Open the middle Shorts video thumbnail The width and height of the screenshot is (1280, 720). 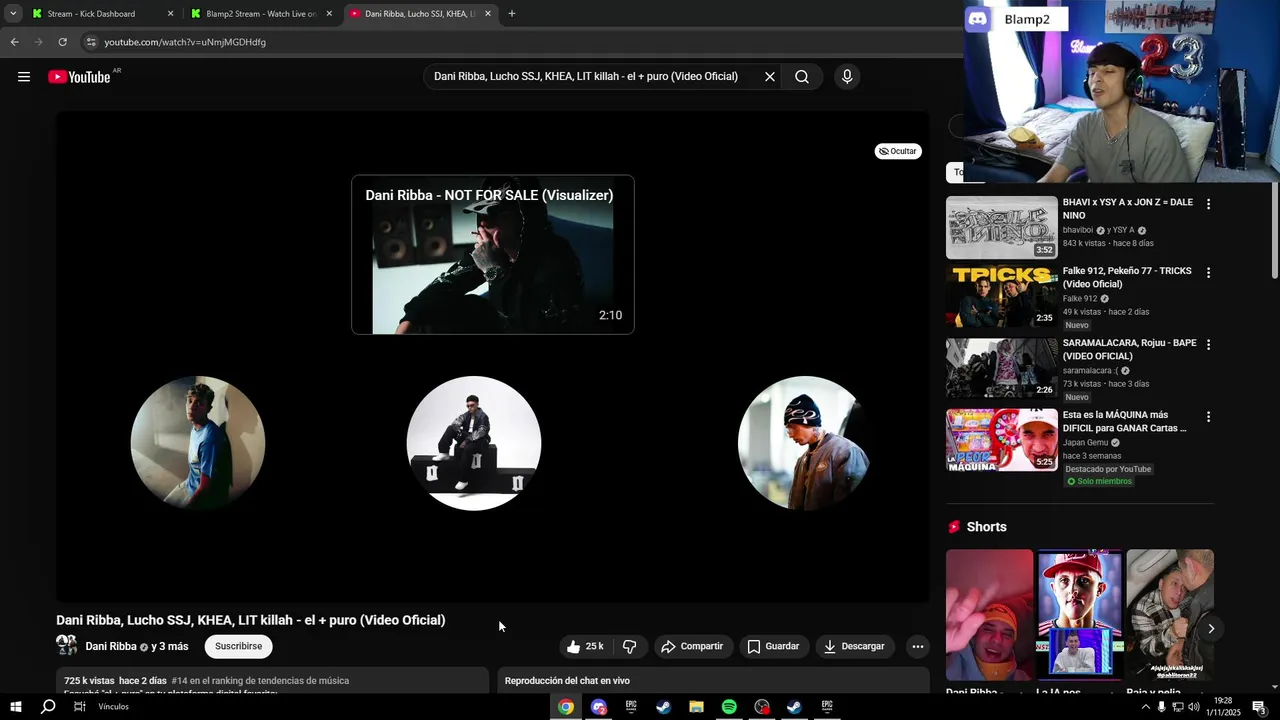point(1080,615)
